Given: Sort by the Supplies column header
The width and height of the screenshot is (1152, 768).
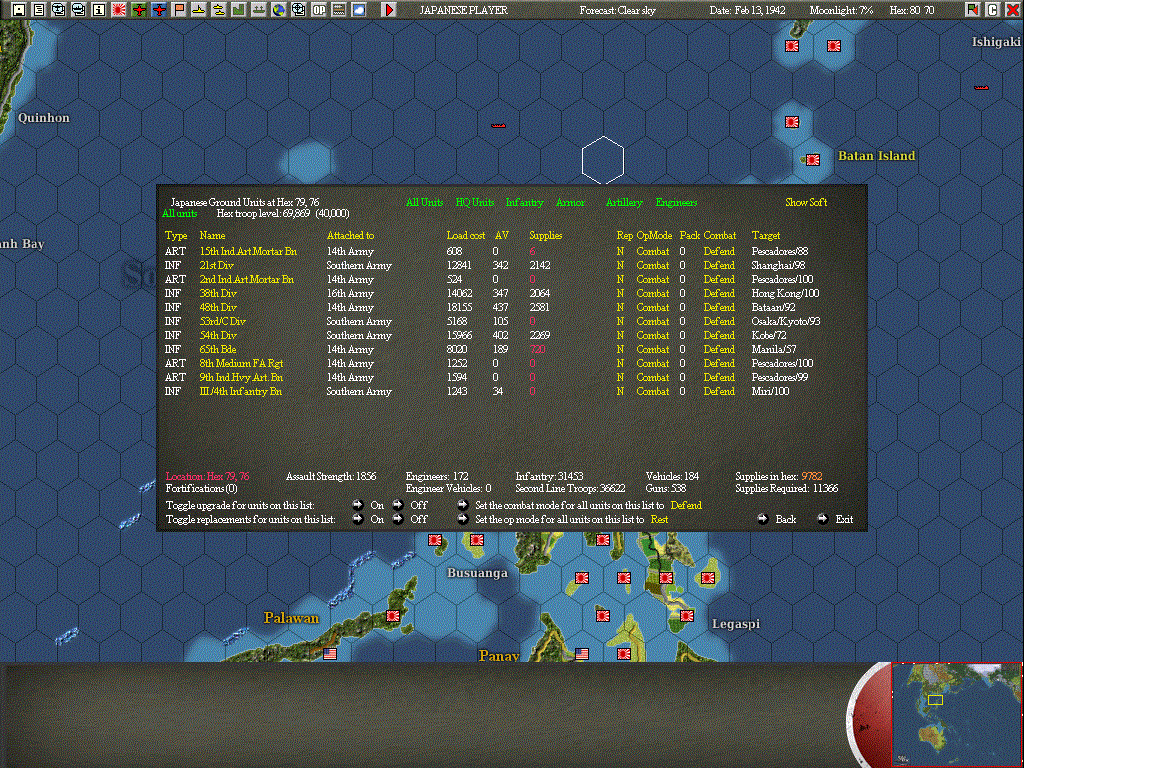Looking at the screenshot, I should coord(545,235).
